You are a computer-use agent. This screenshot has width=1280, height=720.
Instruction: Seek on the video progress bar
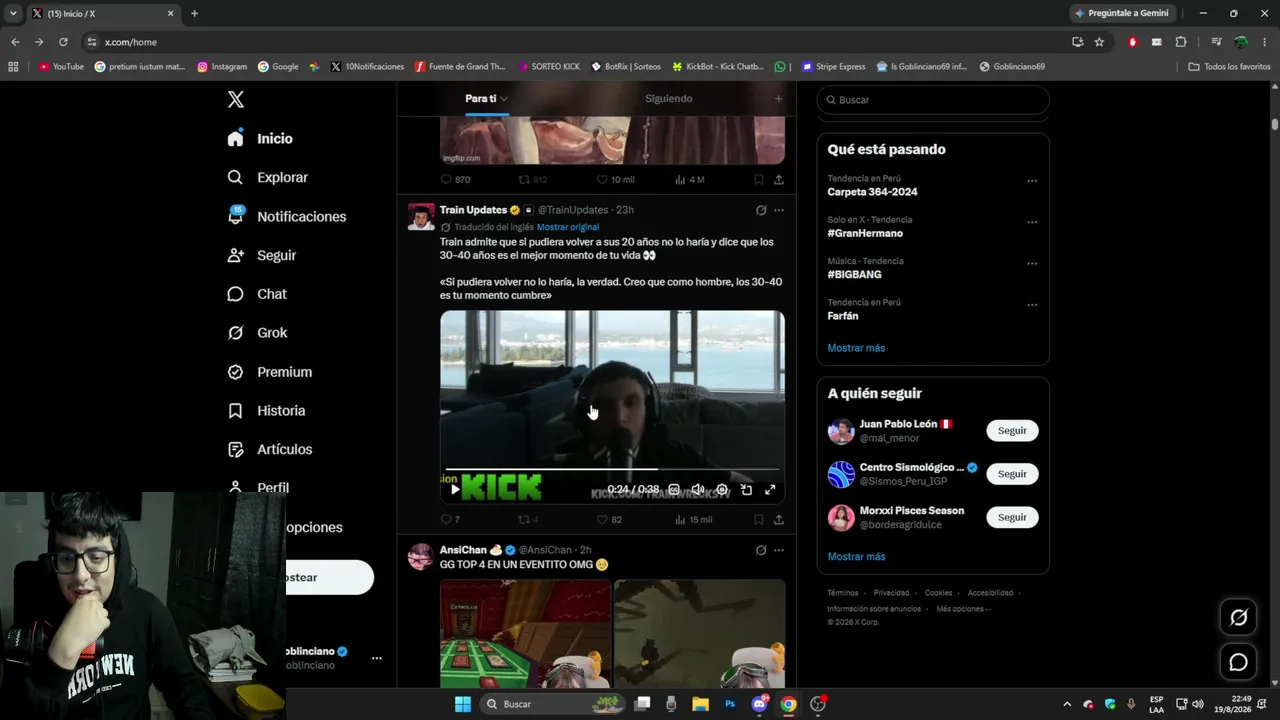[x=612, y=468]
